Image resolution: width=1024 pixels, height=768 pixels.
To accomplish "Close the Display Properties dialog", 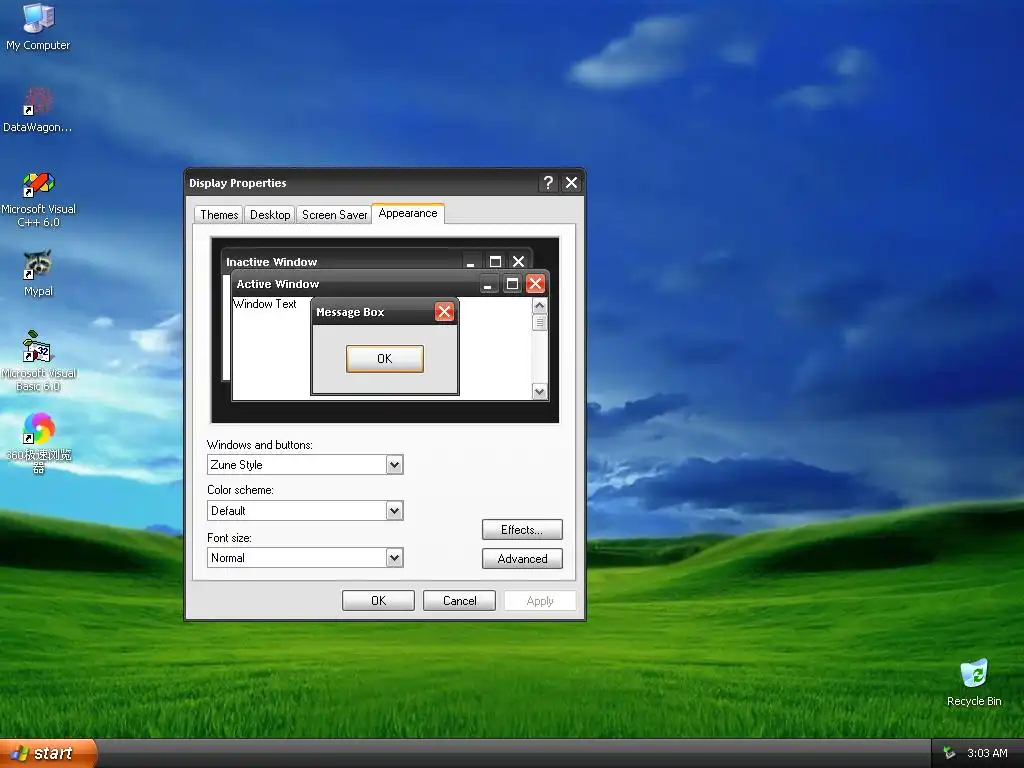I will [571, 183].
